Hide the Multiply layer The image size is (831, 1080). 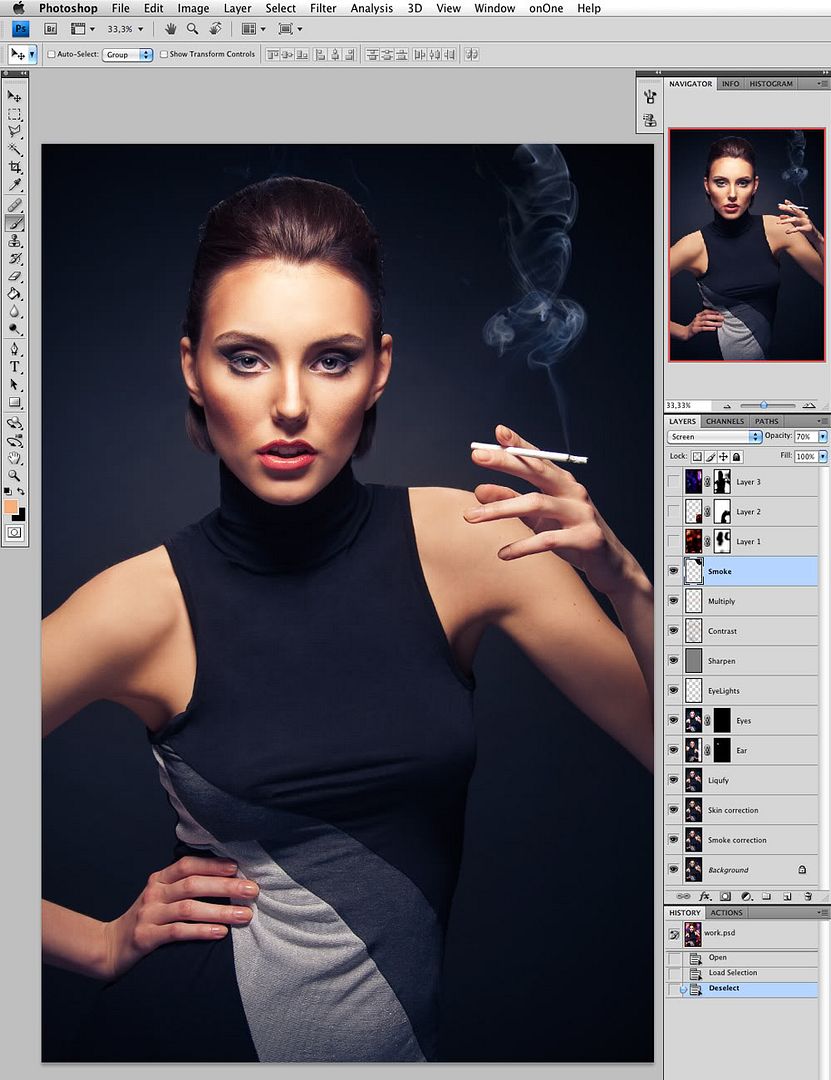point(673,601)
